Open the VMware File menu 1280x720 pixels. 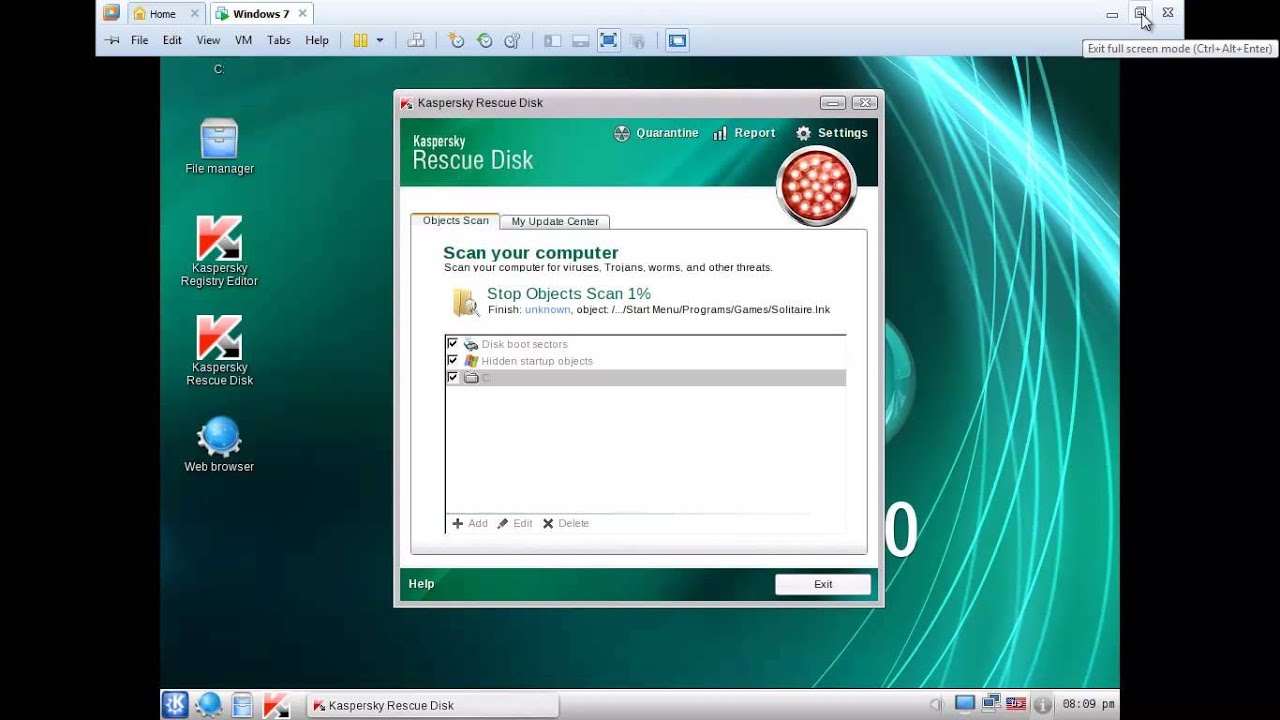click(139, 41)
